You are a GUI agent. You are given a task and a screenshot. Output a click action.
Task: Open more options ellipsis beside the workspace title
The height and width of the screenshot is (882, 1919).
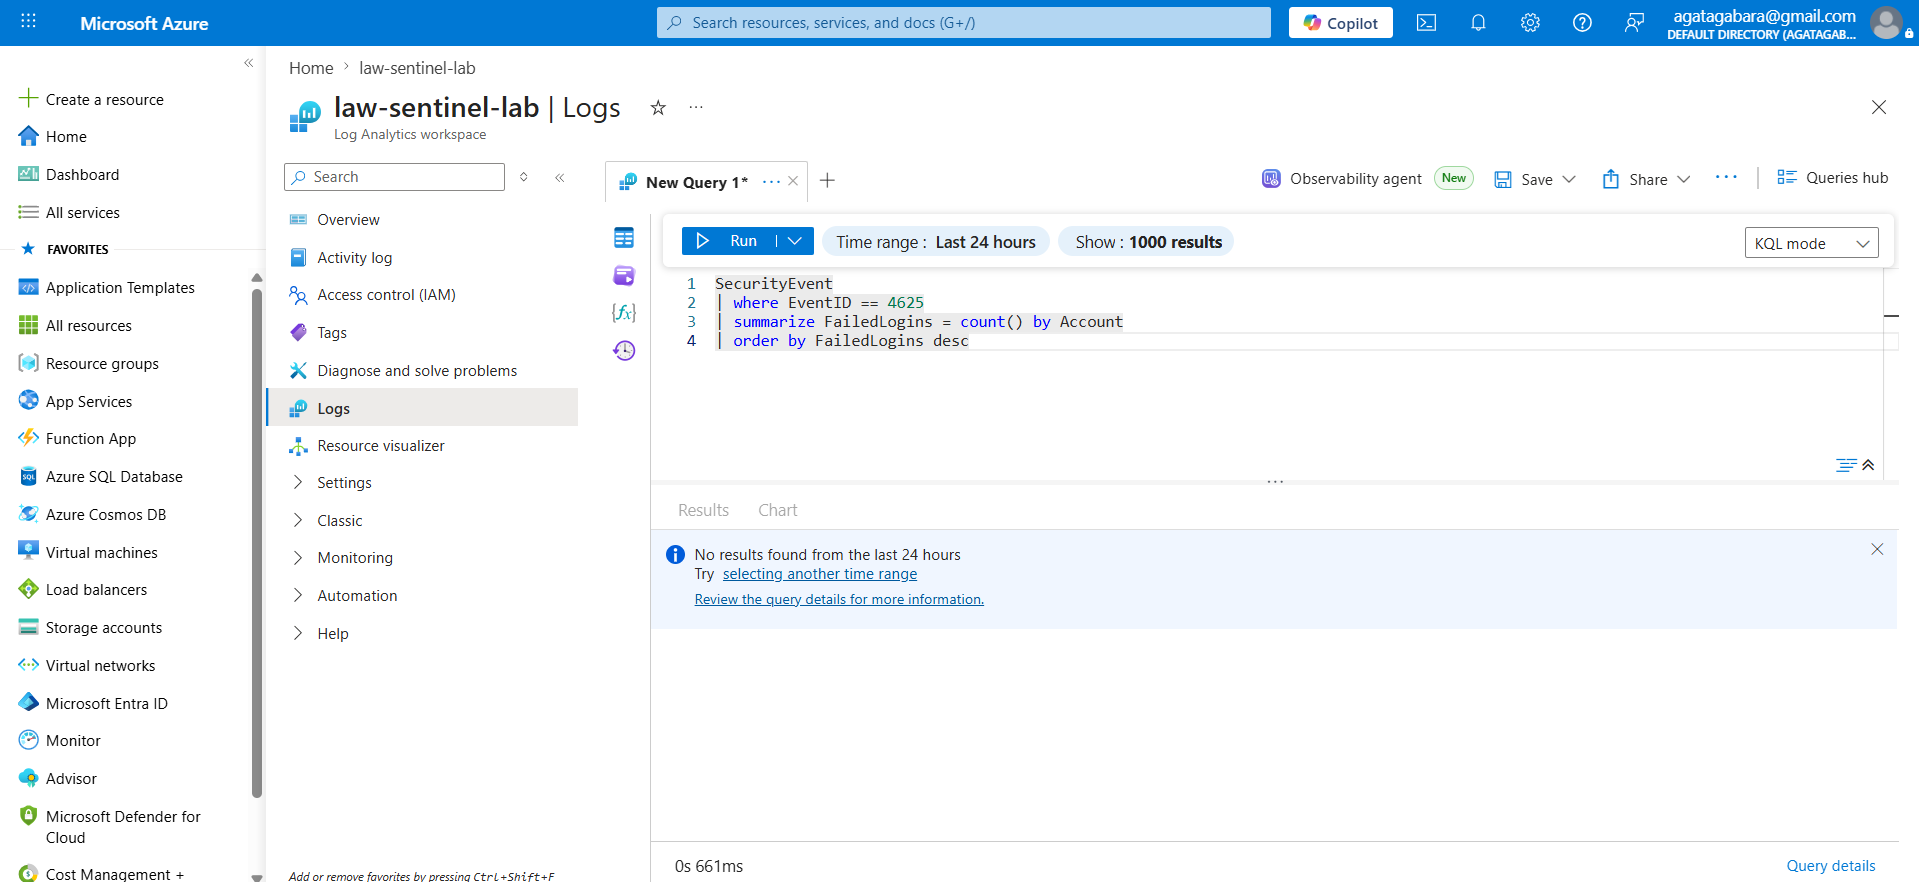696,107
